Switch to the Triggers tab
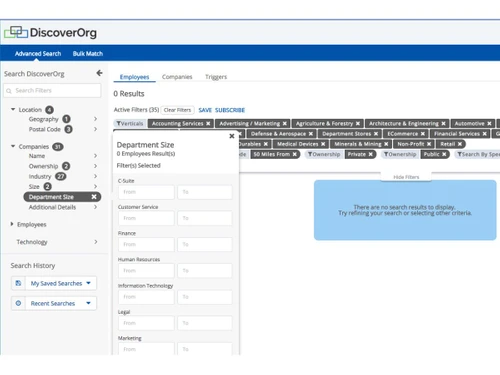500x375 pixels. (x=216, y=77)
